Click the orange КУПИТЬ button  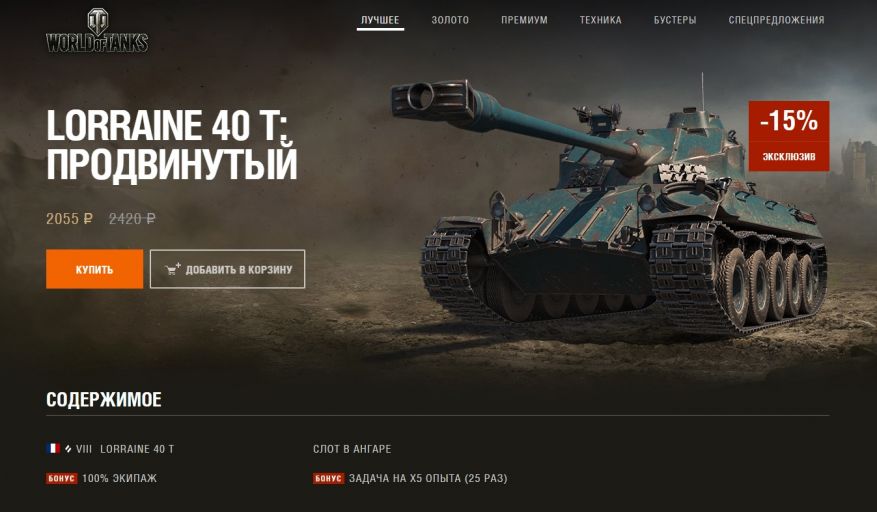pyautogui.click(x=95, y=269)
